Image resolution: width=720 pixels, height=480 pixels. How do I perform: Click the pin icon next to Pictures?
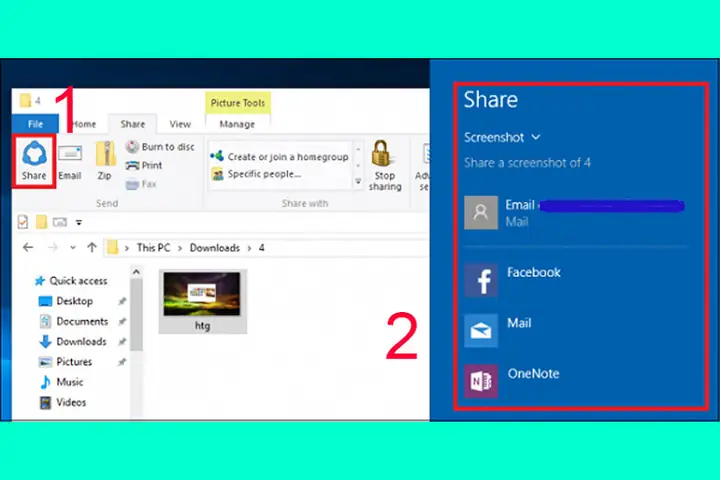point(122,362)
